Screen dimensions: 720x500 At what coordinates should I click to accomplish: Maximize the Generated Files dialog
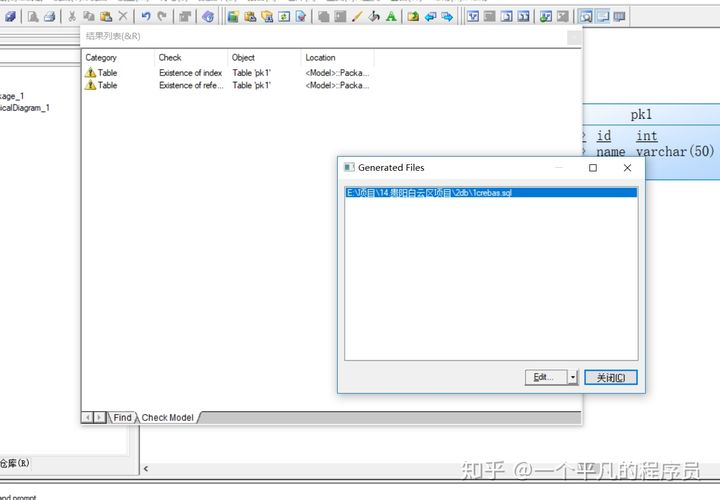tap(593, 168)
